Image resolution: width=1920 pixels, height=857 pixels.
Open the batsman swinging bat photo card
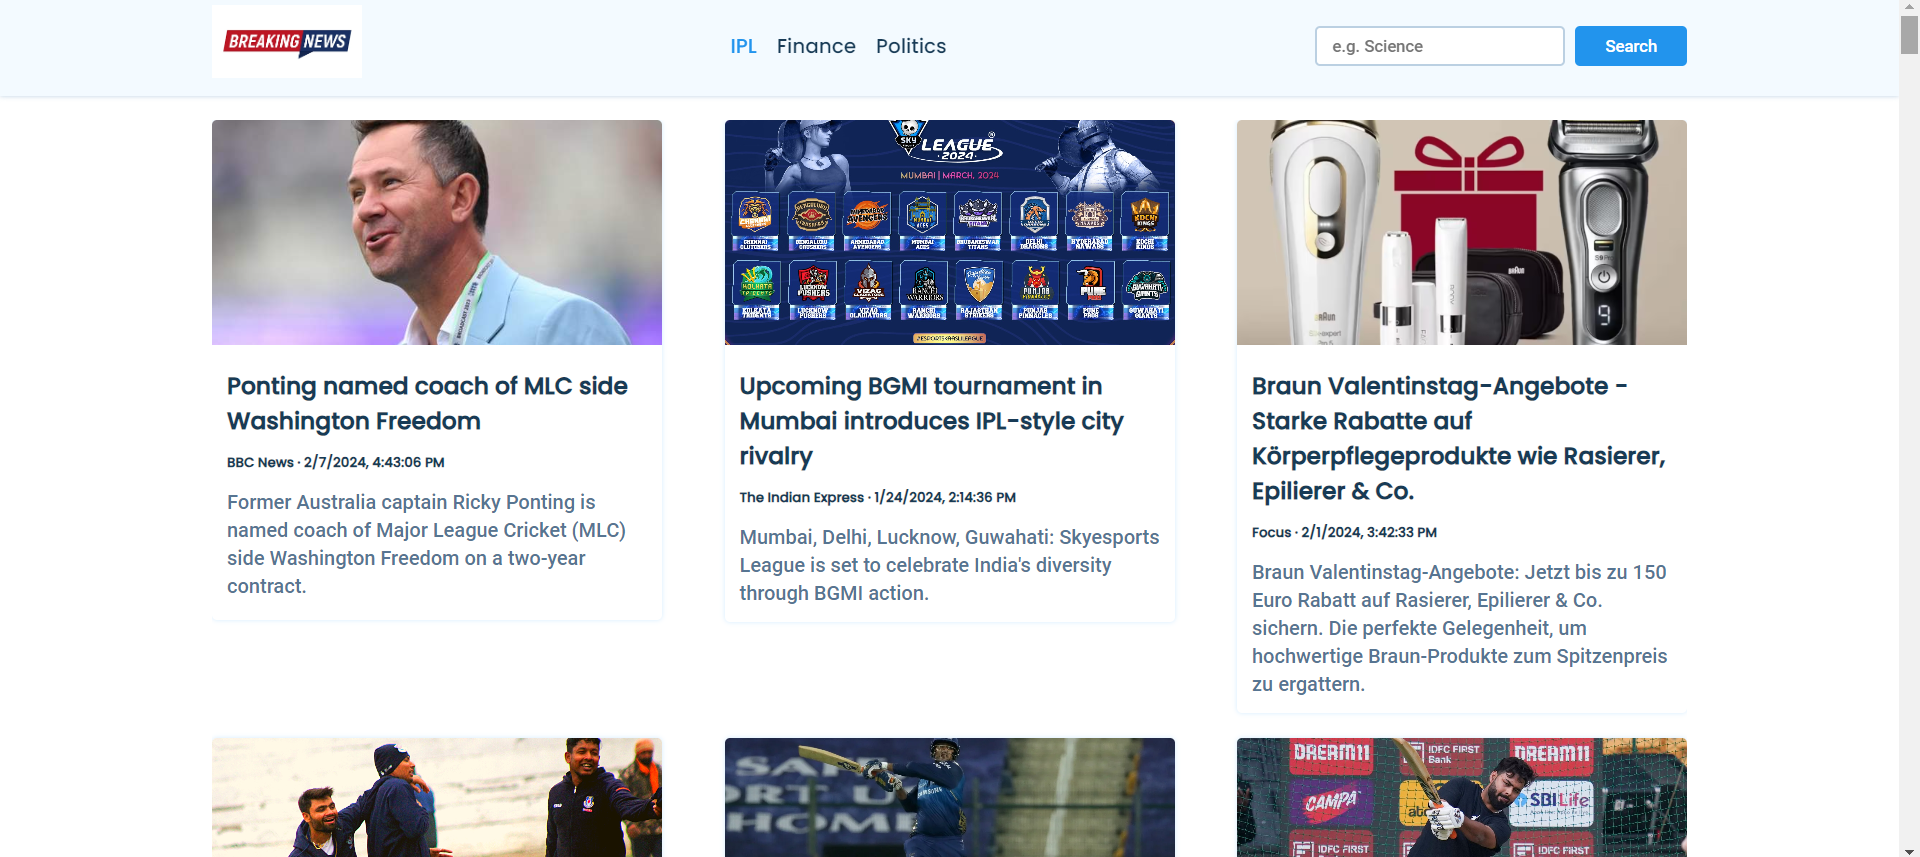[x=949, y=797]
